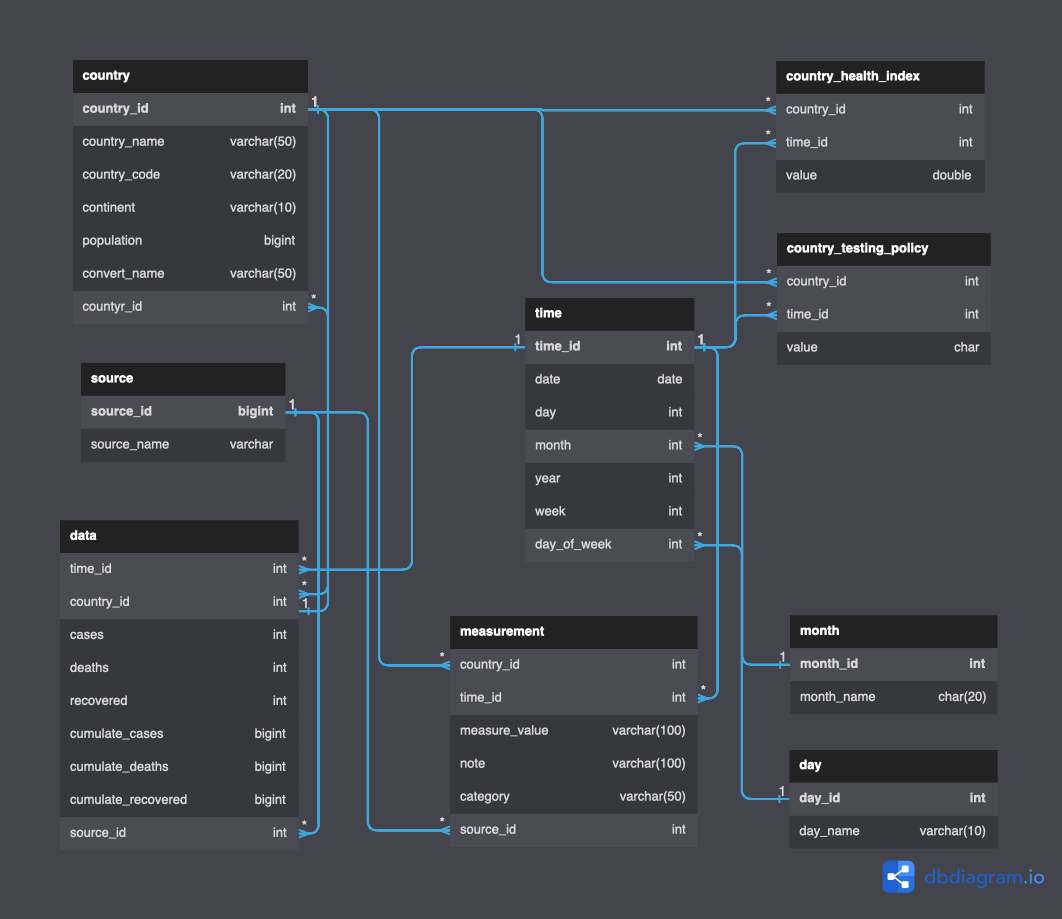Image resolution: width=1062 pixels, height=919 pixels.
Task: Click country_id row in measurement table
Action: click(574, 665)
